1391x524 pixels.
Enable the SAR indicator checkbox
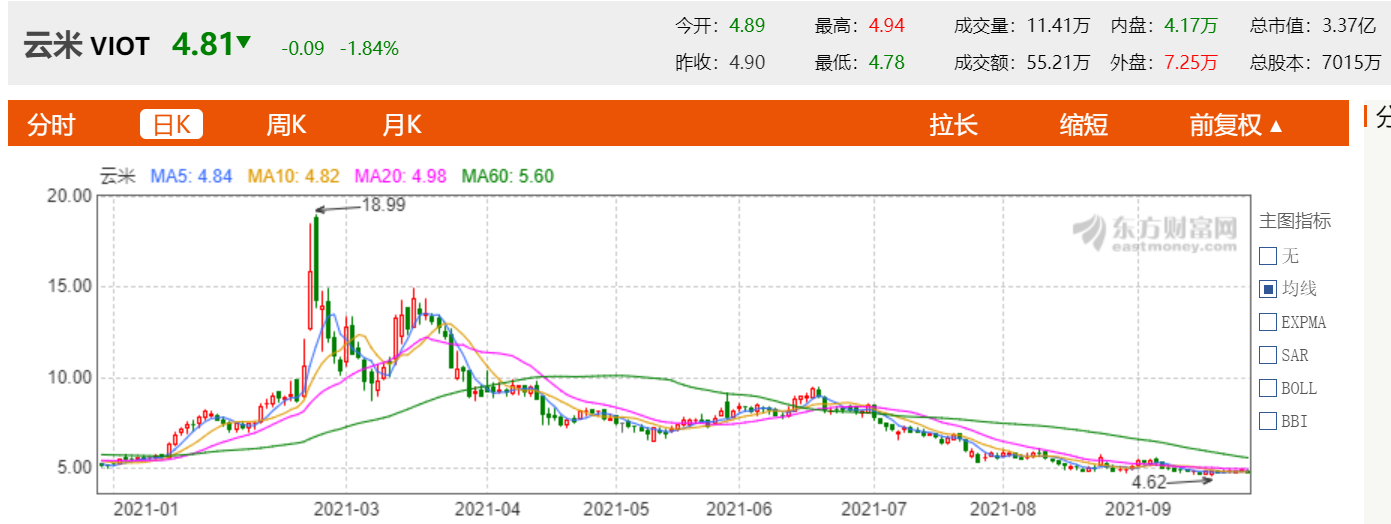pyautogui.click(x=1268, y=355)
